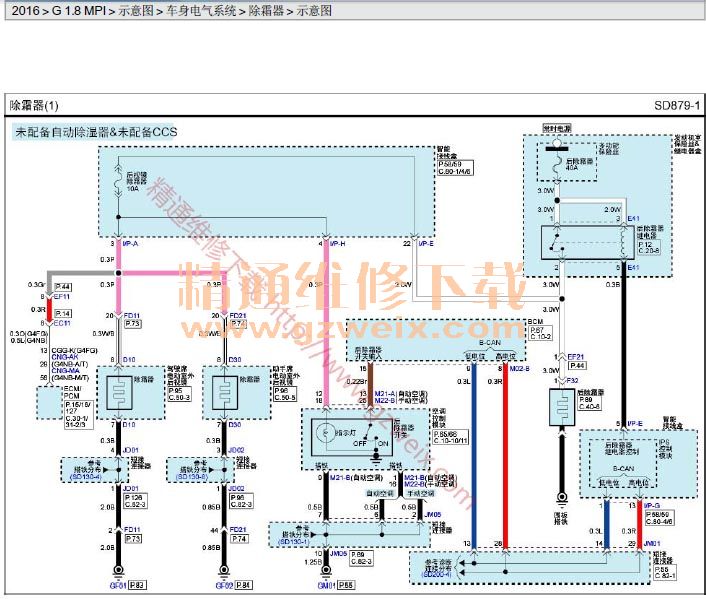Open E41 connector link at relay pin 5
Screen dimensions: 706x599
(x=634, y=268)
